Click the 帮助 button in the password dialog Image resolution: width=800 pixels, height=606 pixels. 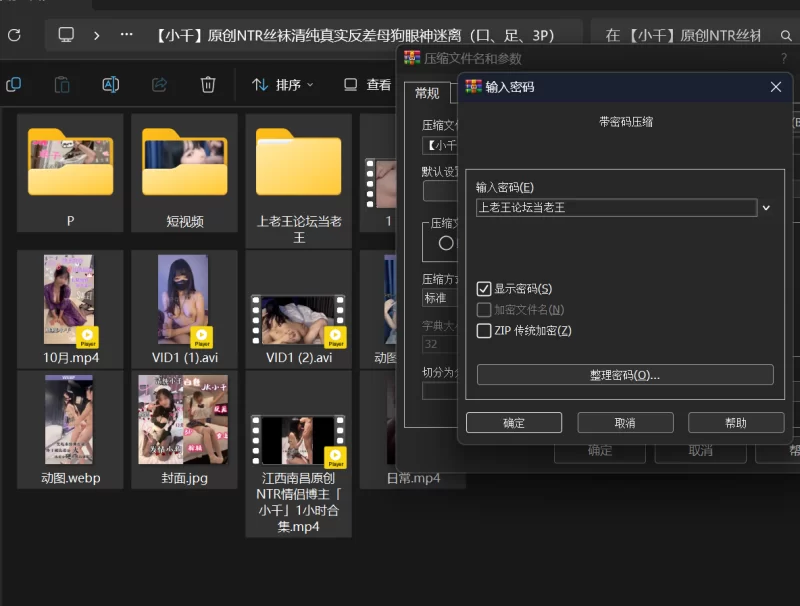click(x=735, y=423)
